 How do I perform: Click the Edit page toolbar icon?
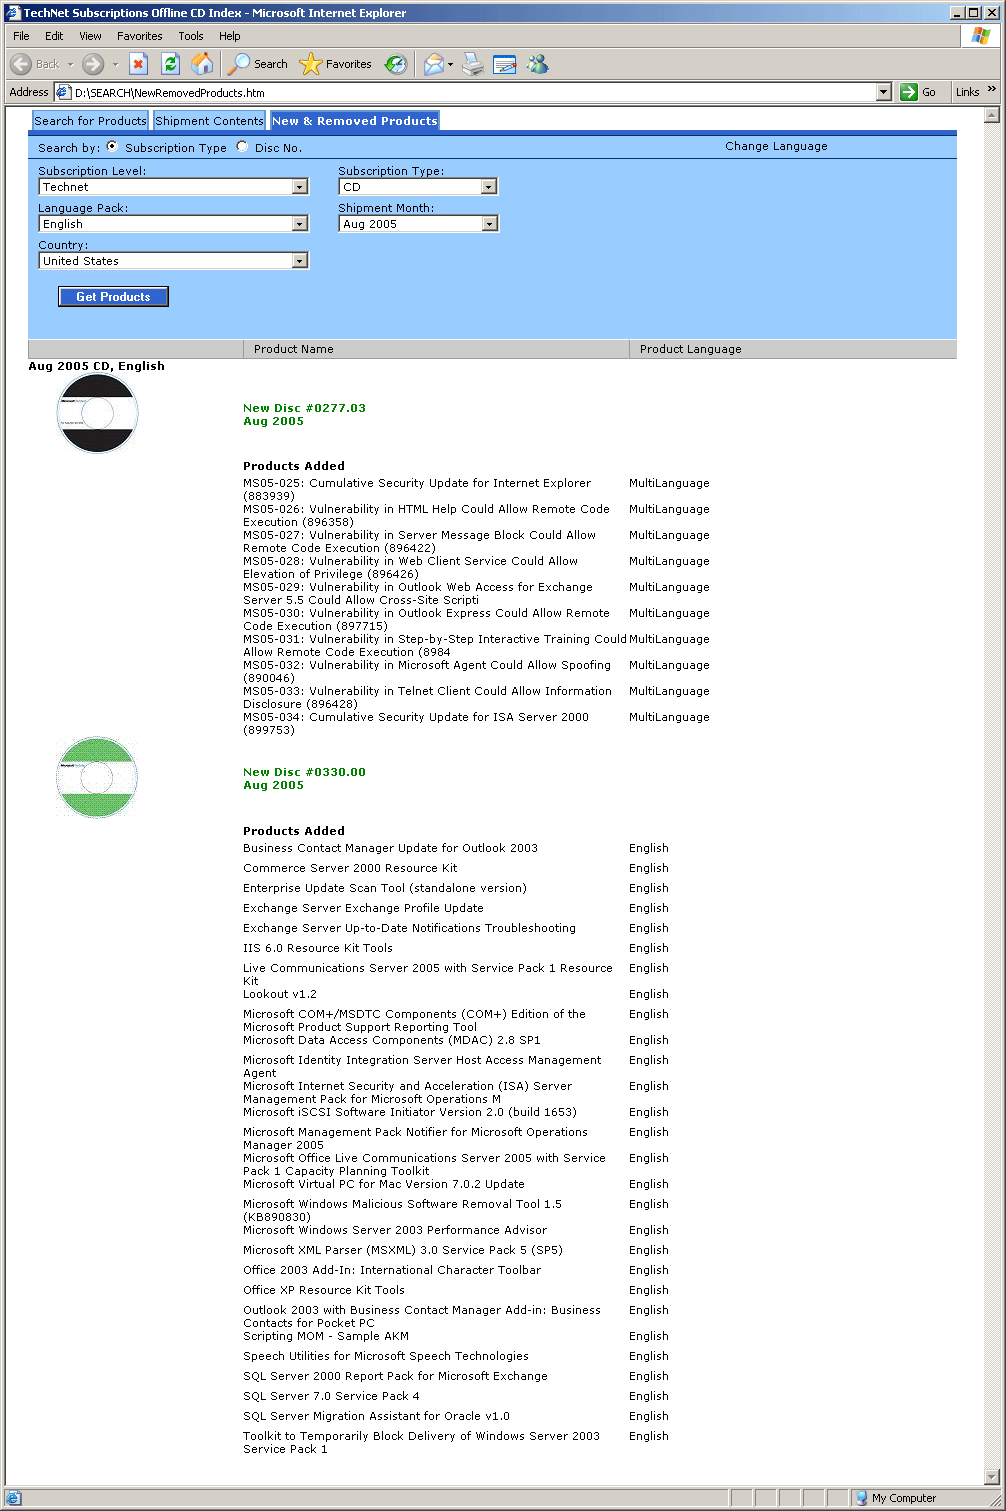(x=505, y=64)
